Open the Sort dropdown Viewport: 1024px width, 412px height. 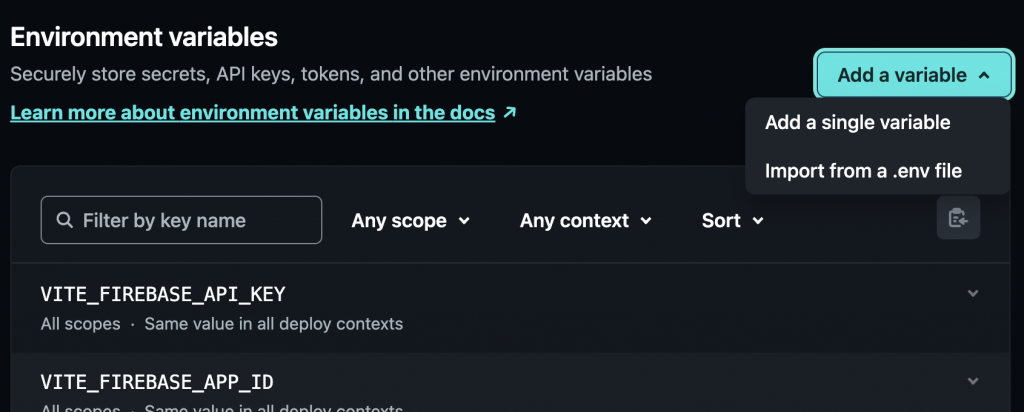click(732, 220)
